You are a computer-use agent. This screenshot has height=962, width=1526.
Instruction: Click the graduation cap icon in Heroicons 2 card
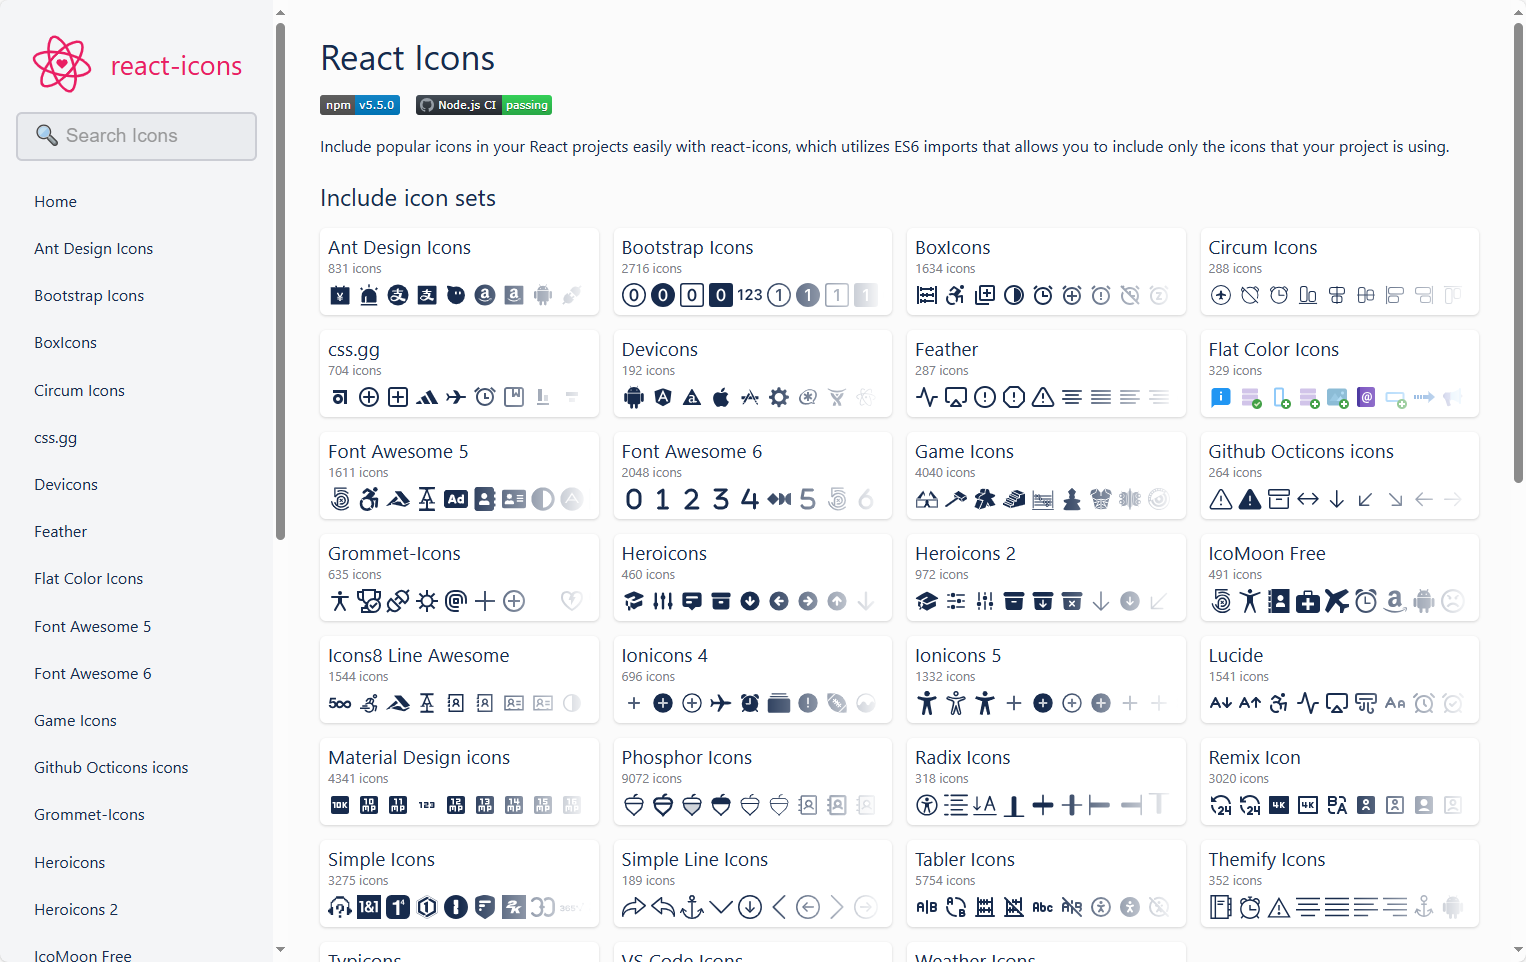(927, 601)
